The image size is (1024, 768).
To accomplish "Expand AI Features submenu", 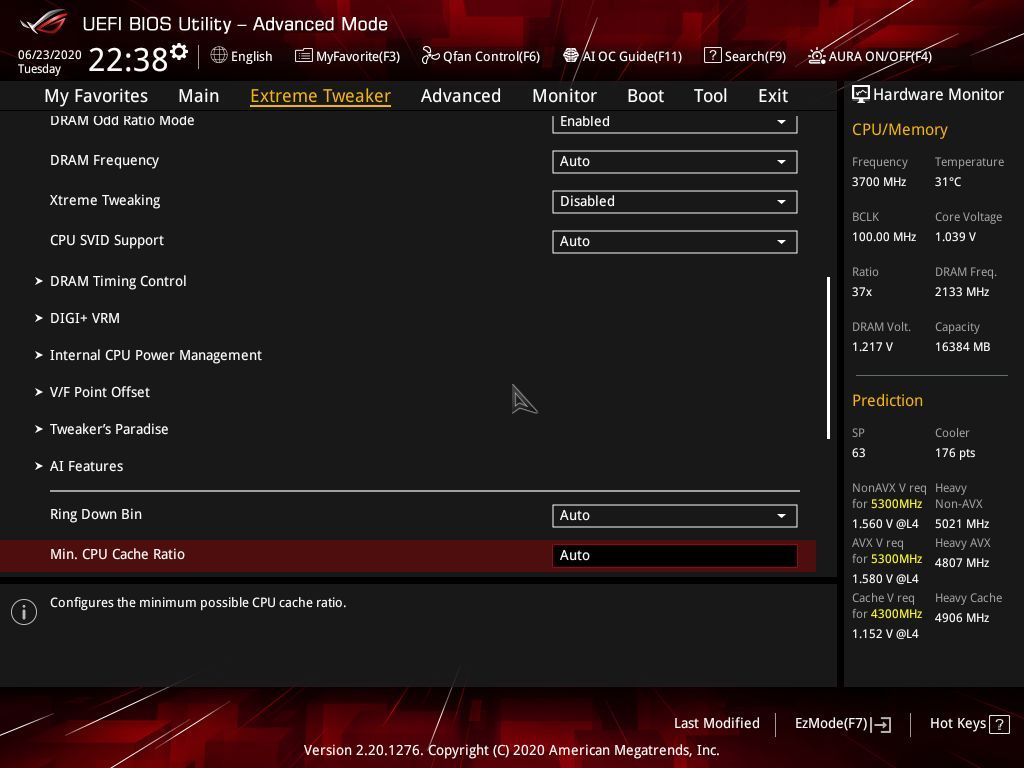I will coord(86,466).
